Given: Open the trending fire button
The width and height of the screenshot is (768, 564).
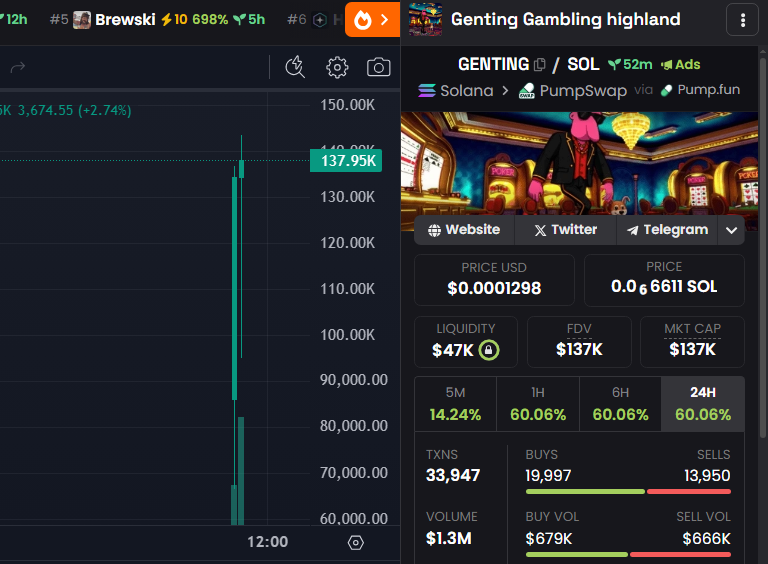Looking at the screenshot, I should [372, 20].
